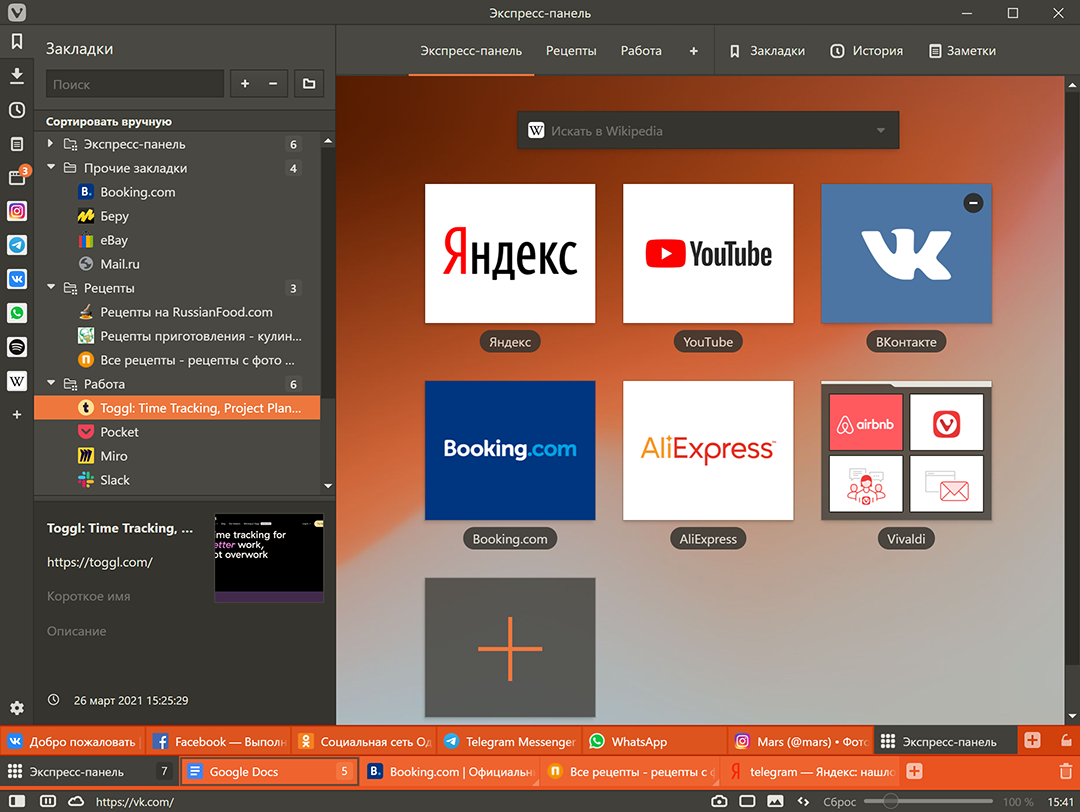Screen dimensions: 1080x812
Task: Click the Break Mode pause icon in status bar
Action: (x=48, y=802)
